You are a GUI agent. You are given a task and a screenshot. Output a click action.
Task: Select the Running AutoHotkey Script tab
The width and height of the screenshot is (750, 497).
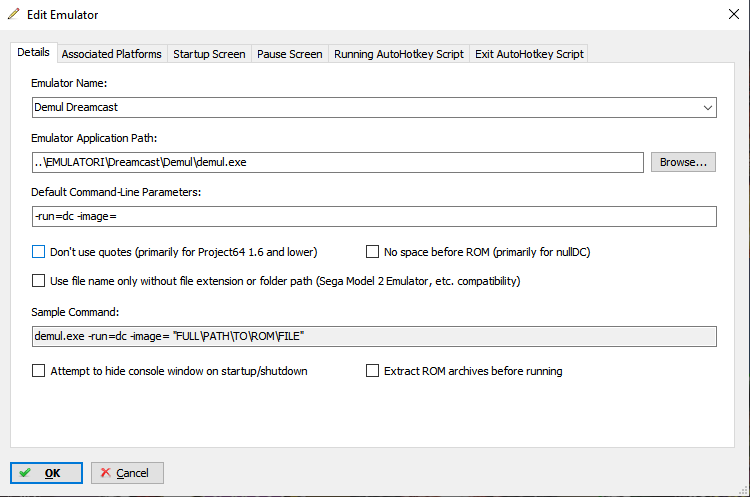[x=398, y=54]
